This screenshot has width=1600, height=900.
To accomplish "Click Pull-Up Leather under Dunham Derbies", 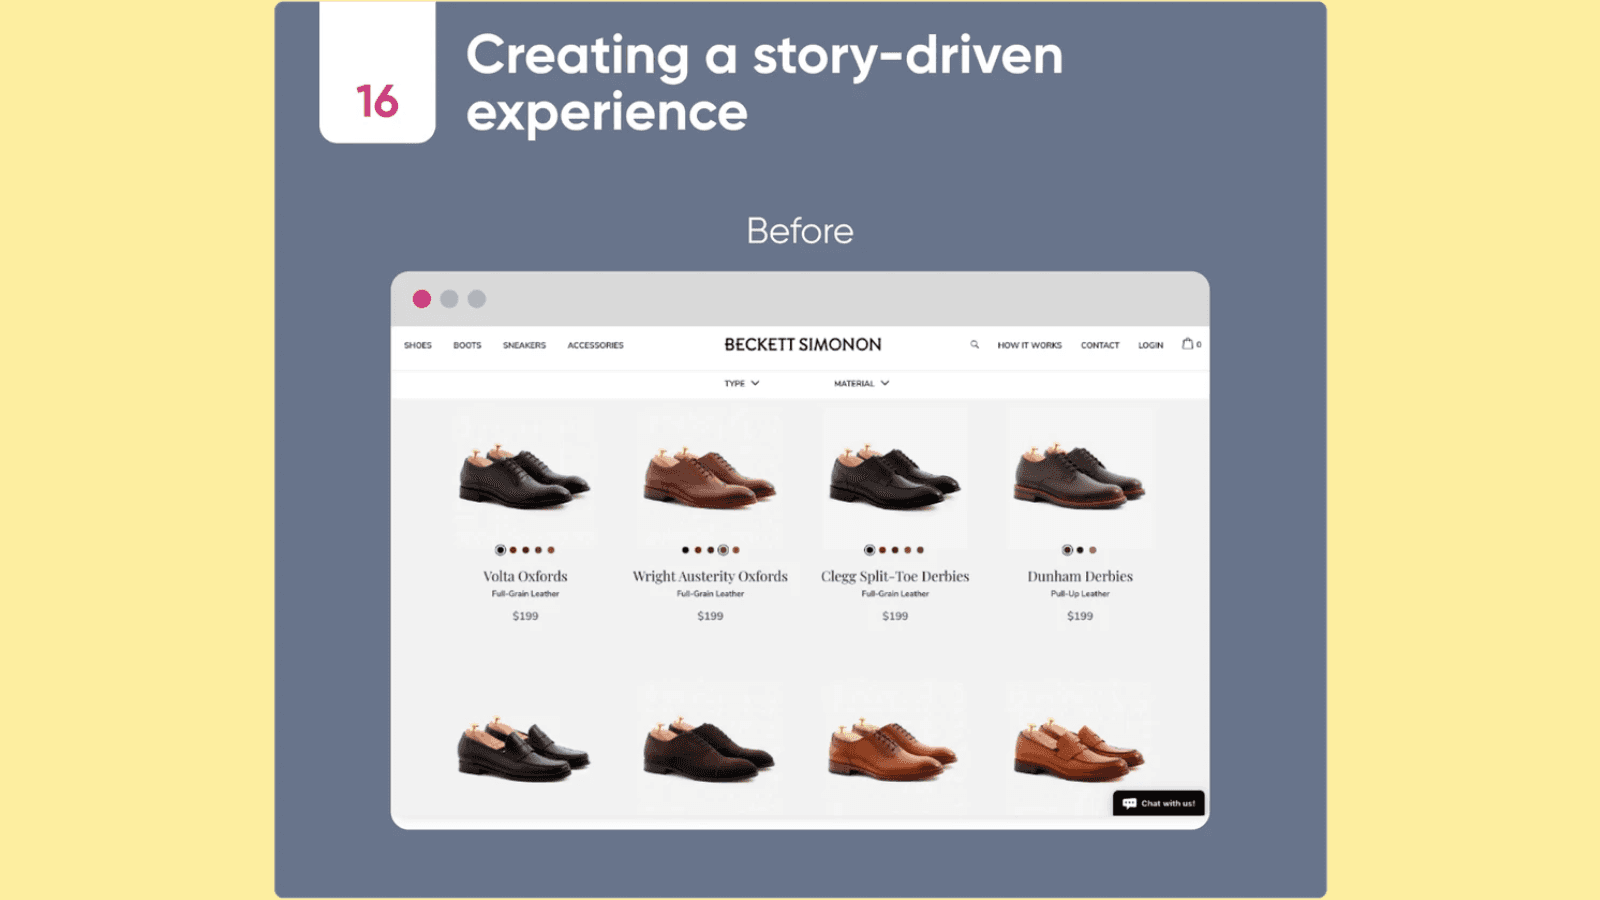I will tap(1080, 594).
